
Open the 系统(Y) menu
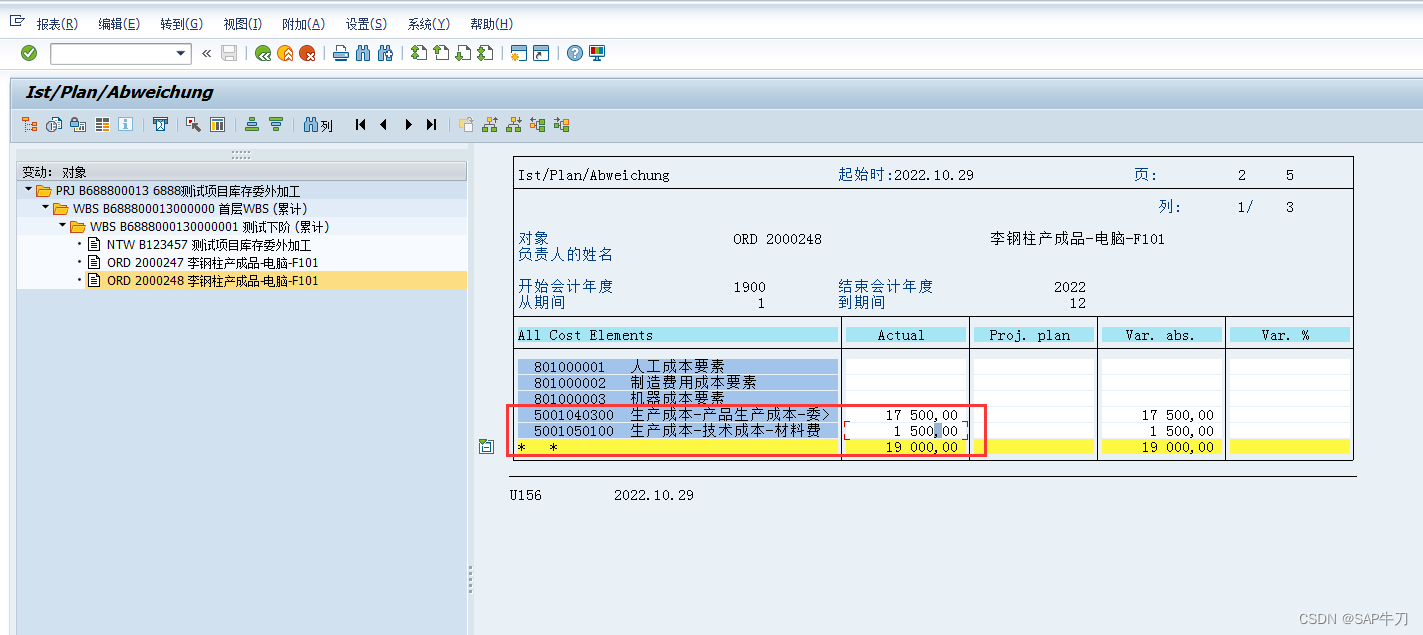pos(428,24)
